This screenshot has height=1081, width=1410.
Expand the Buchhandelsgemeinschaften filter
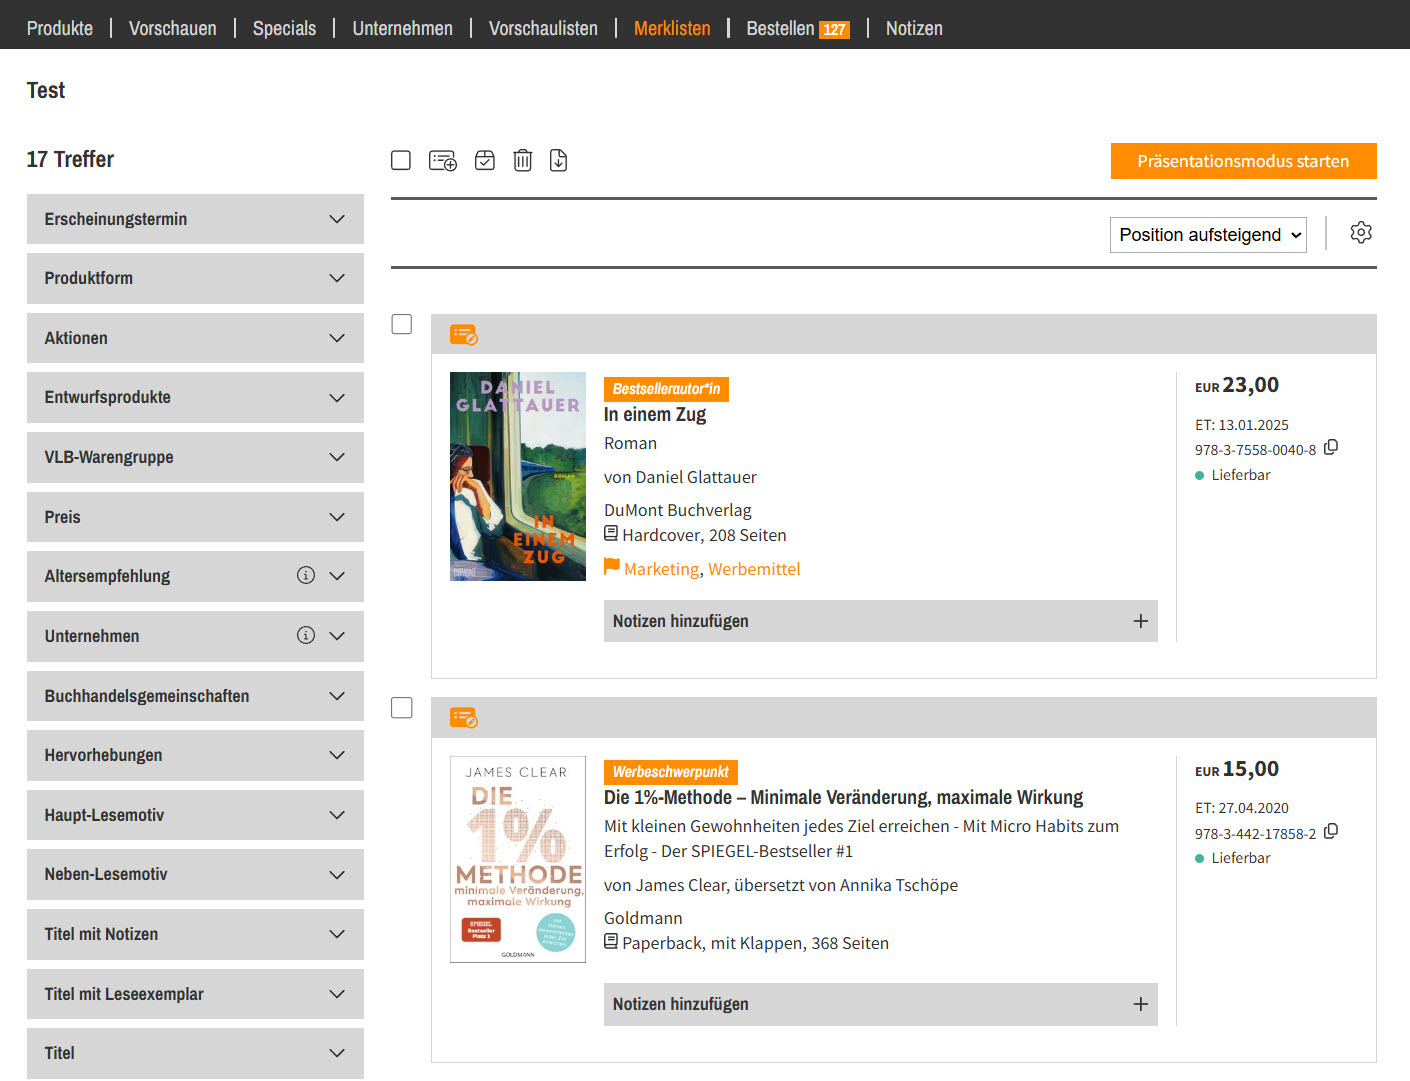tap(195, 696)
